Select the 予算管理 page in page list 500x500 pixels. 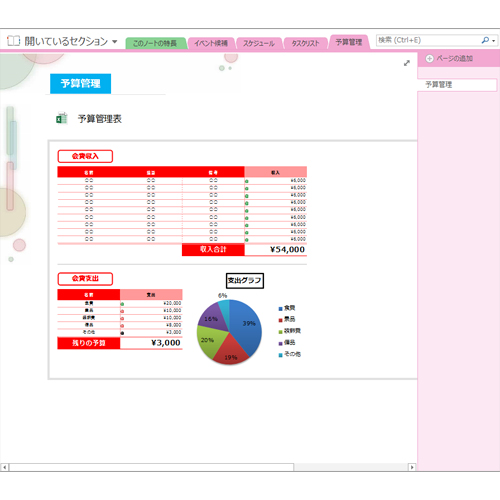click(457, 85)
